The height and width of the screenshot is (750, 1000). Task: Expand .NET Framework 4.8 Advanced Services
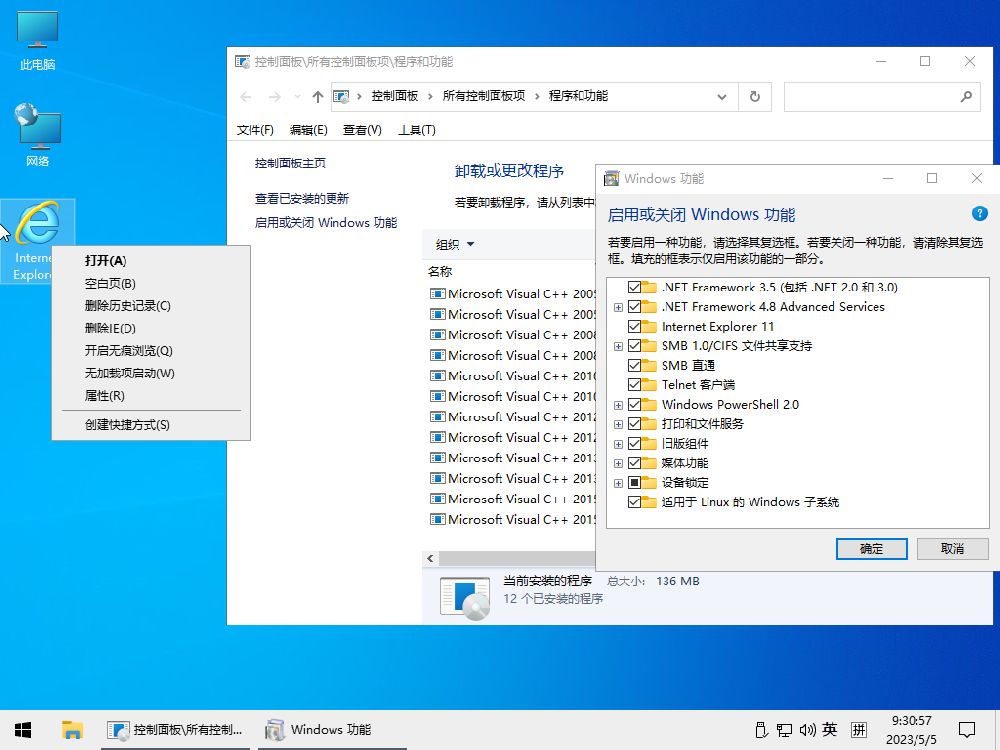620,307
